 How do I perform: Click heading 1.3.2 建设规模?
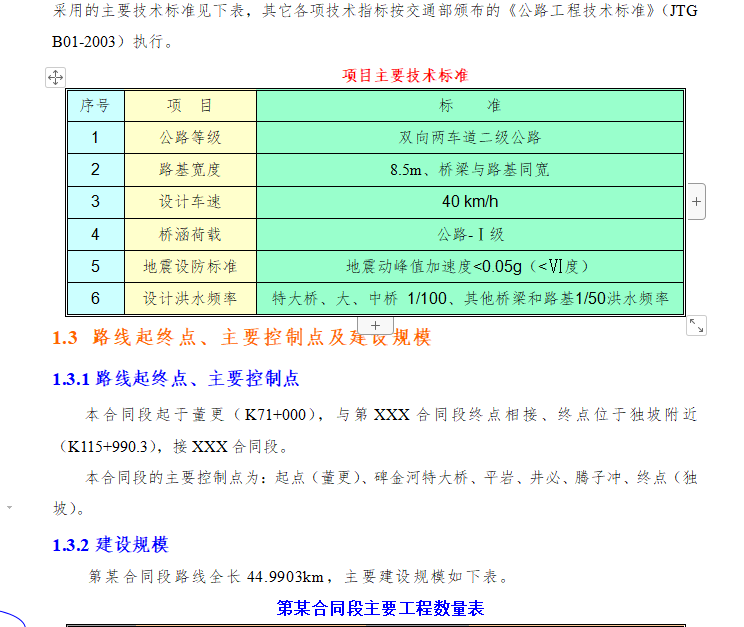[x=110, y=545]
